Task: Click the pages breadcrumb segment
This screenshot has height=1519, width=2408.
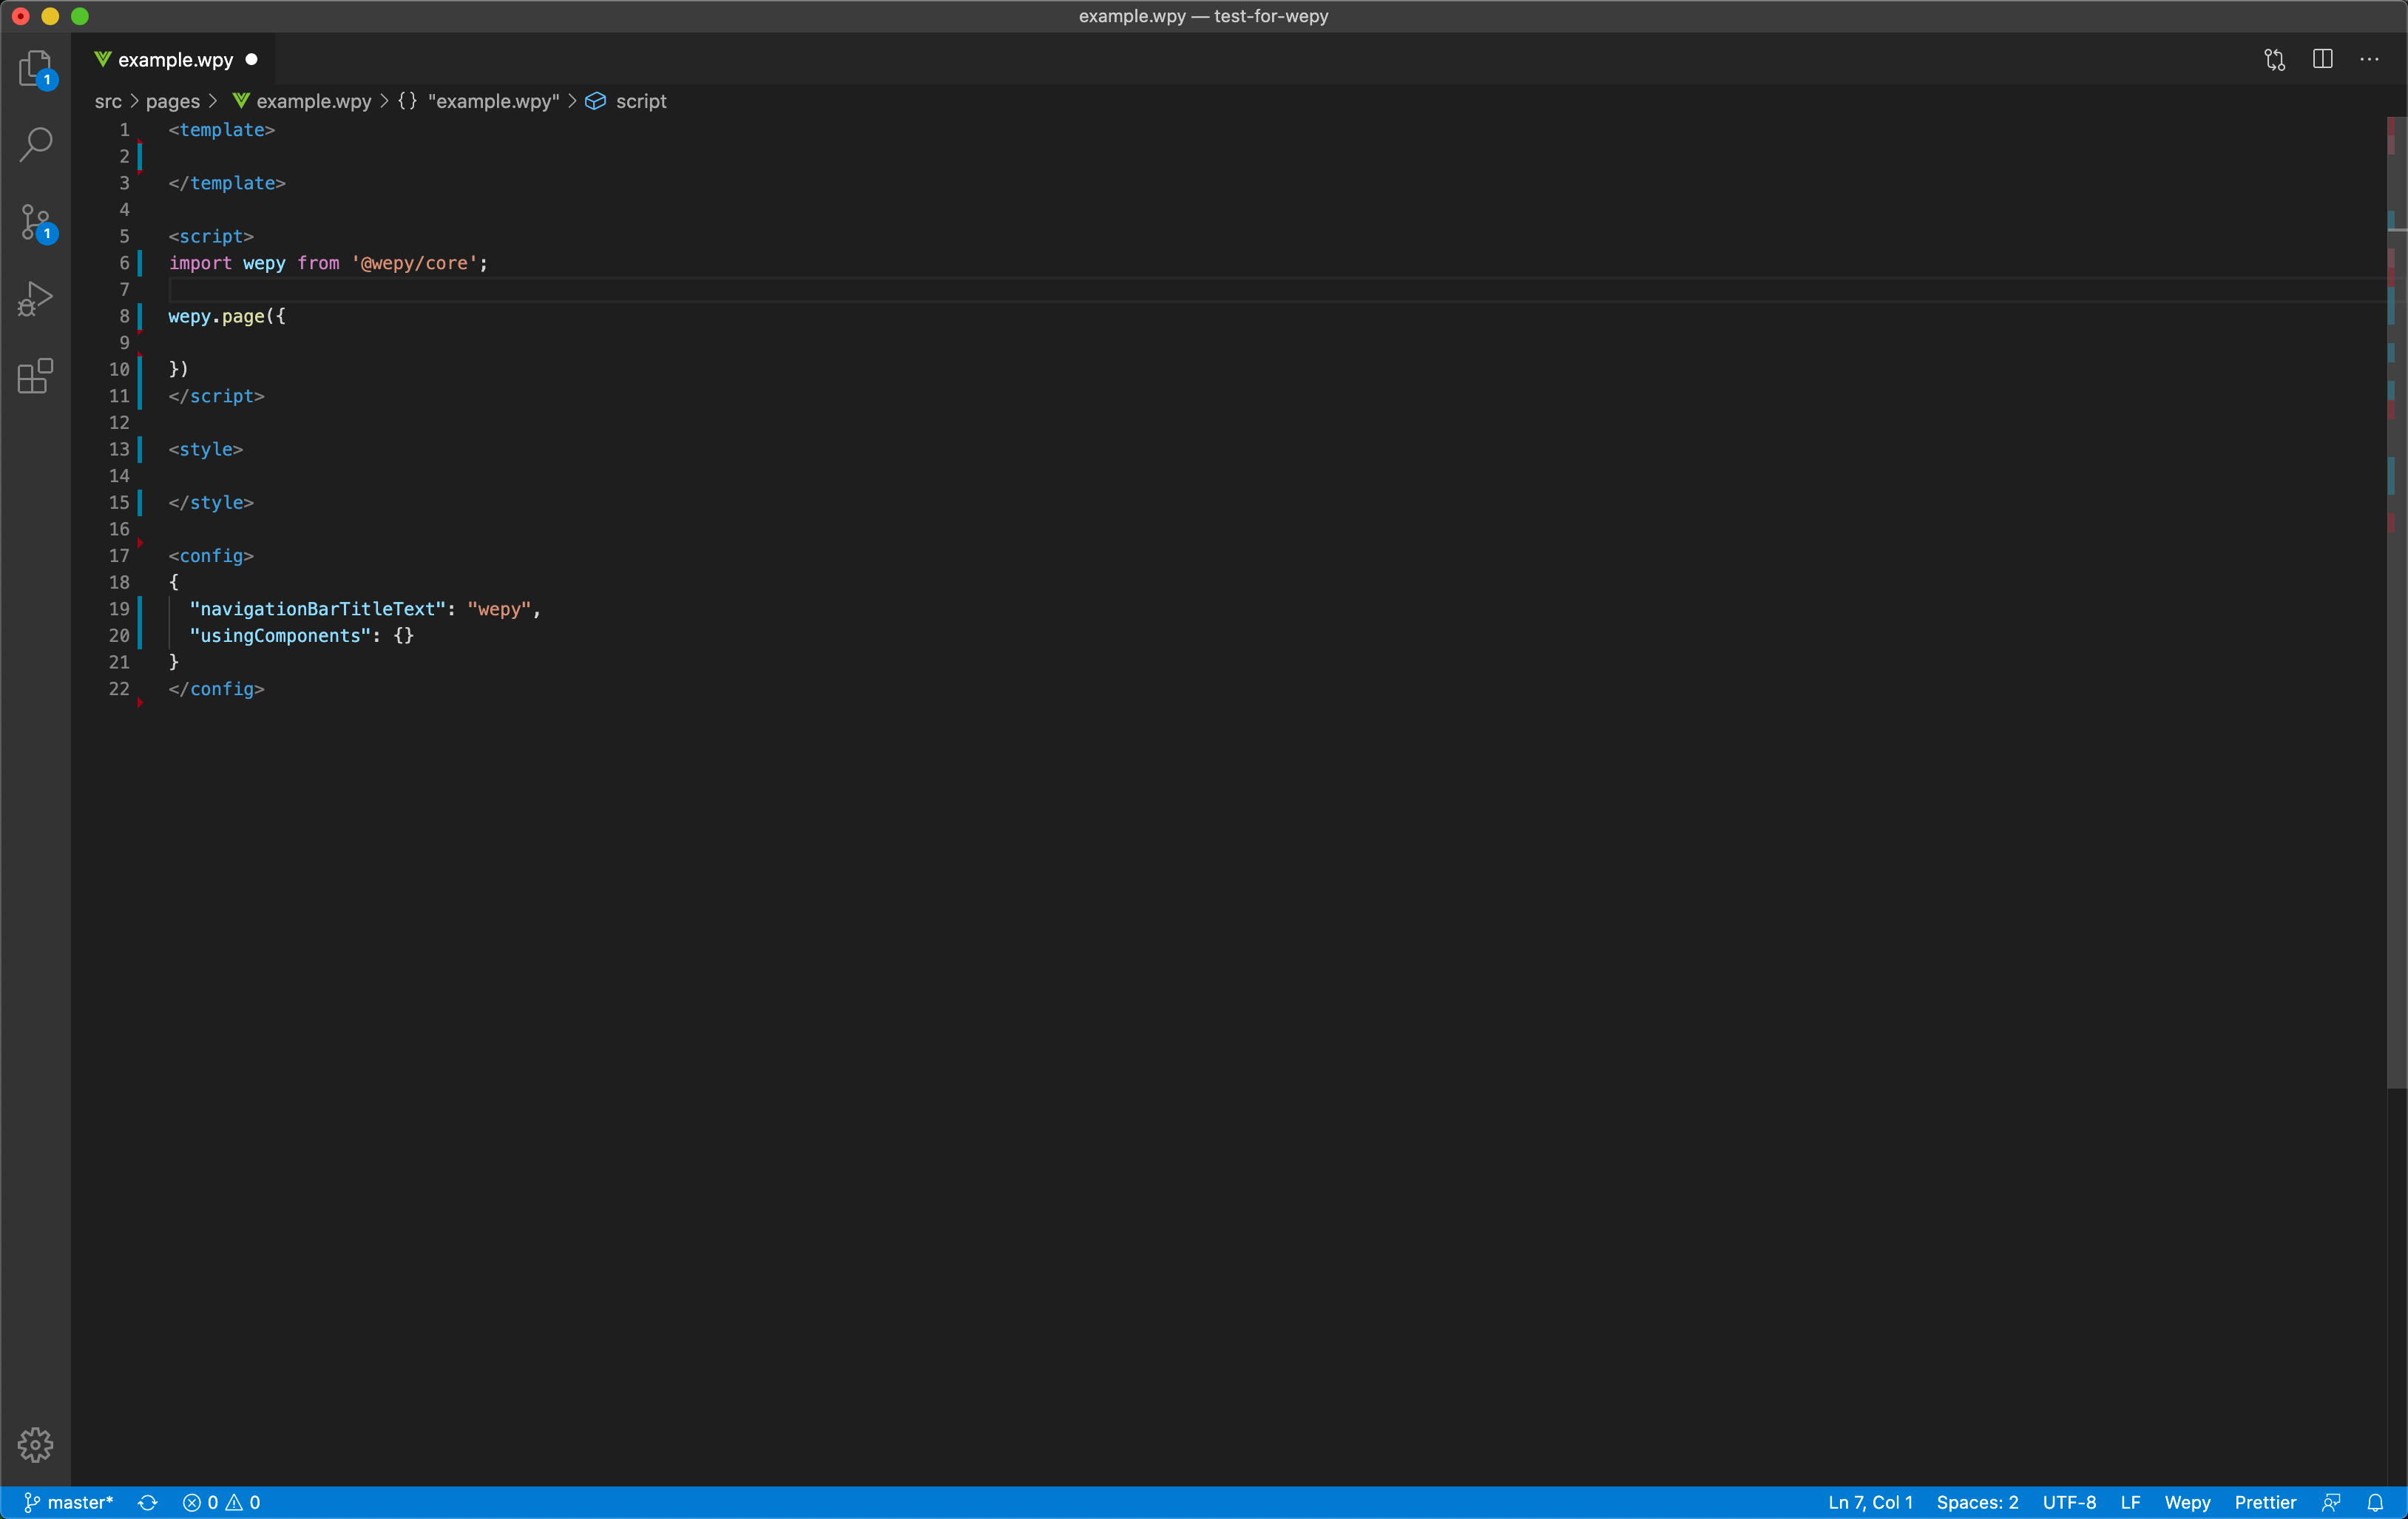Action: (x=172, y=101)
